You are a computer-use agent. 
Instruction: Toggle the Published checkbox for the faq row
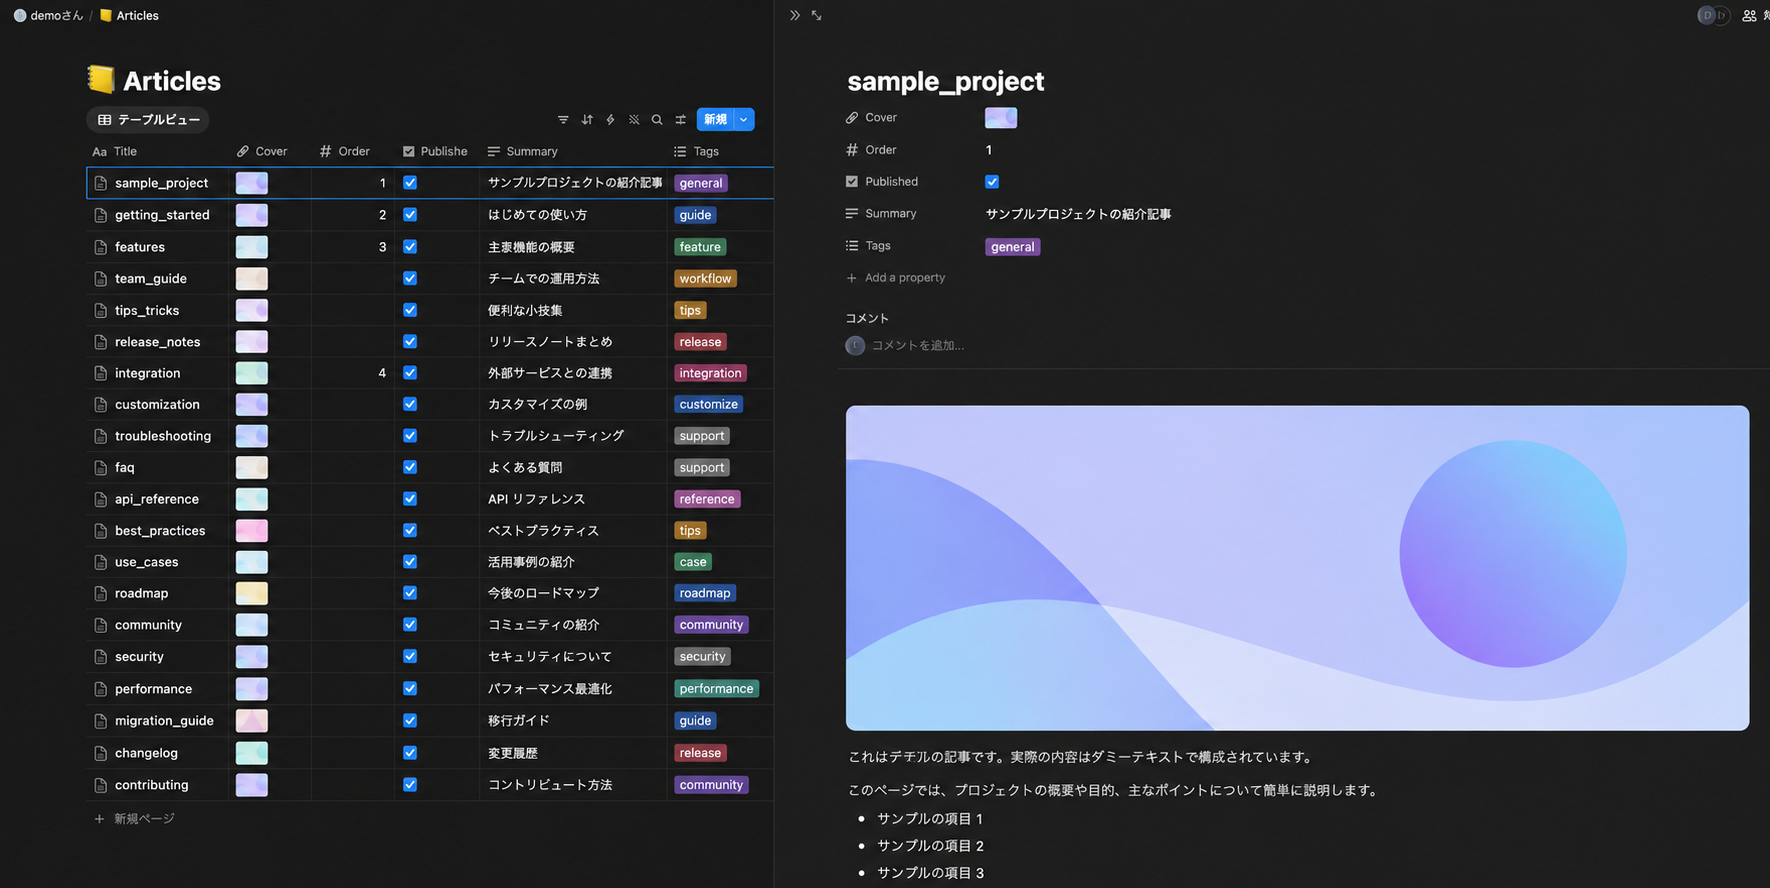(x=410, y=467)
